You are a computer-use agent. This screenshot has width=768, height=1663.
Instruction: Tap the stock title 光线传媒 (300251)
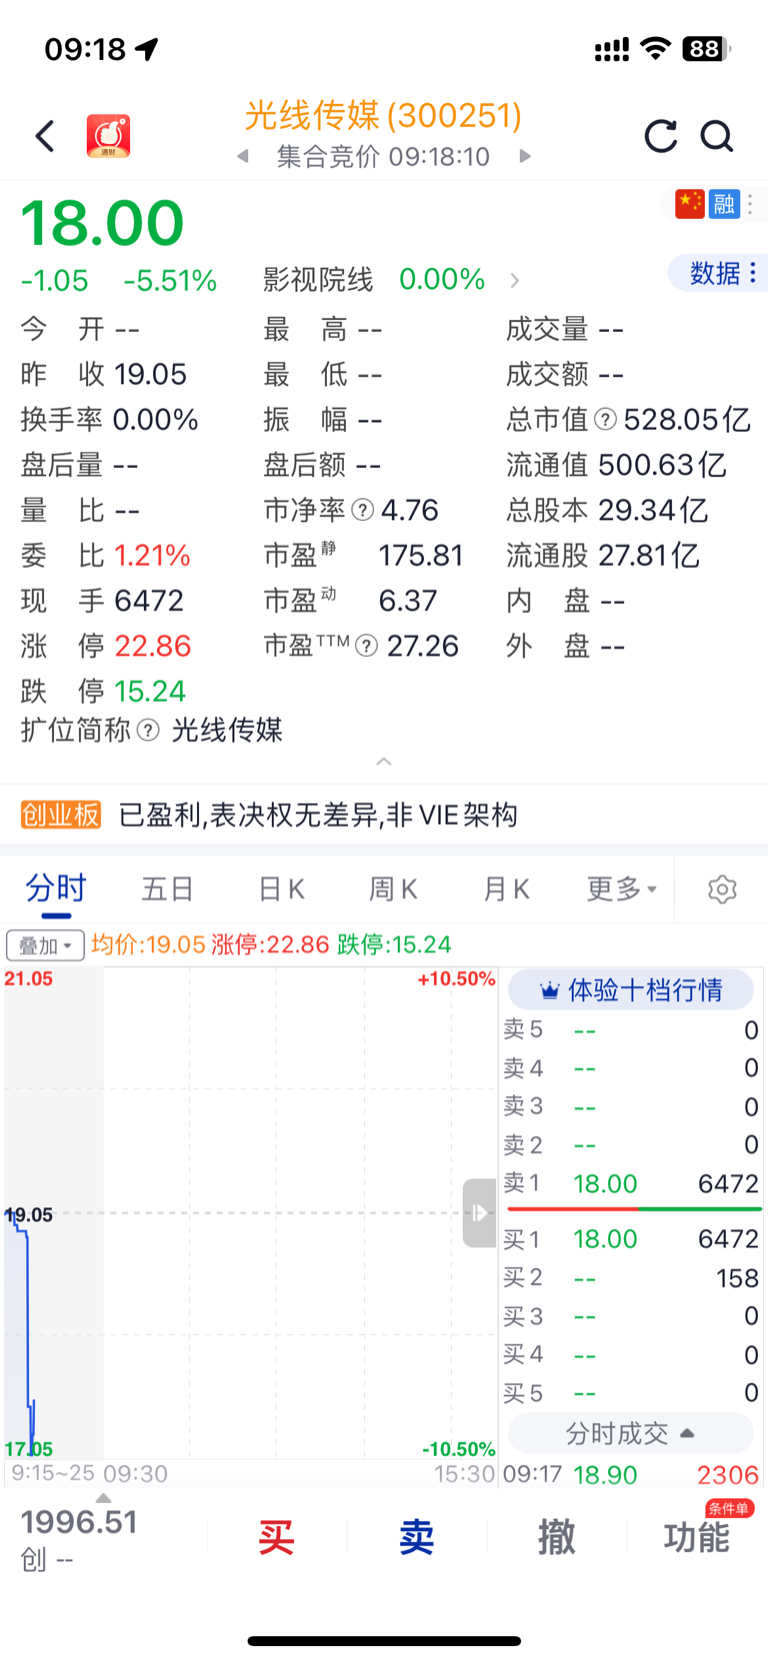(383, 116)
